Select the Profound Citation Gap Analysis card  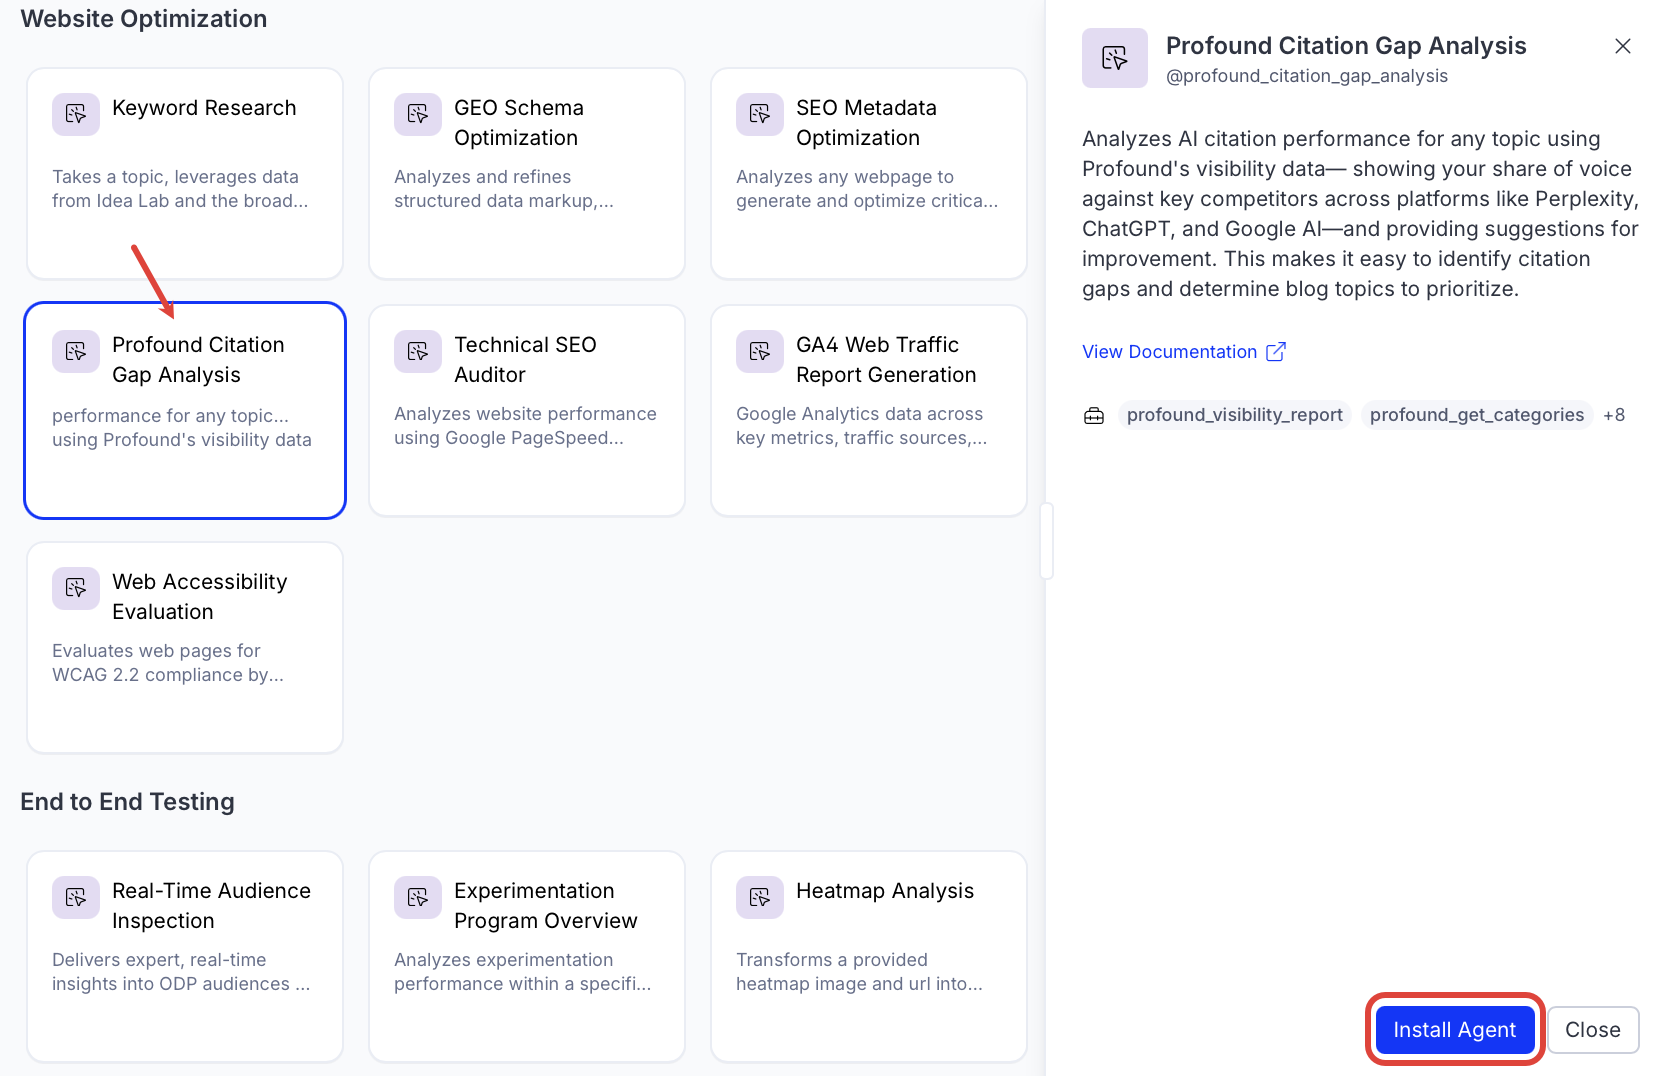[x=185, y=410]
